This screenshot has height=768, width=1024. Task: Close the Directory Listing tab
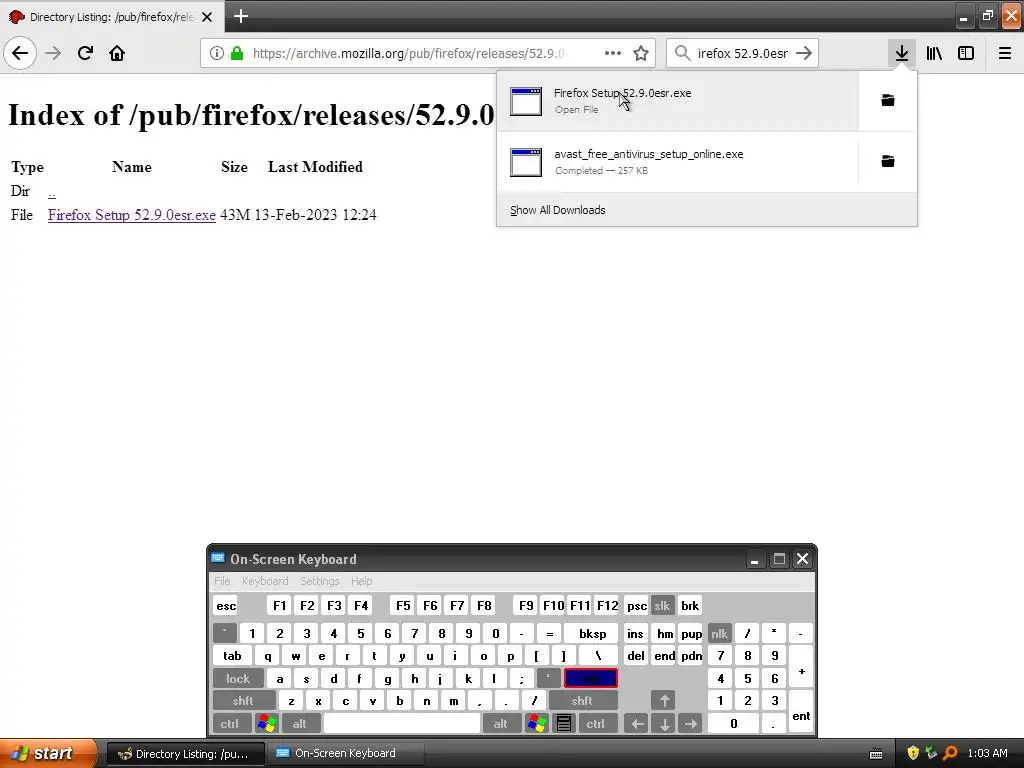[207, 17]
